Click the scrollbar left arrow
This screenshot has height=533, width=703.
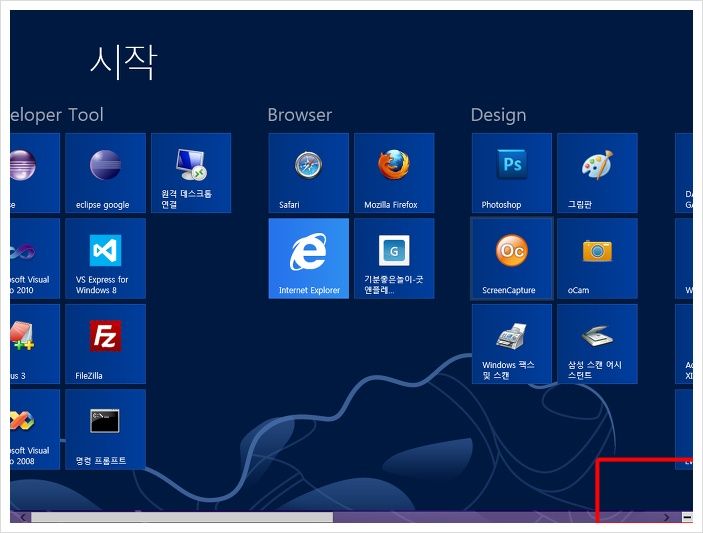tap(23, 517)
